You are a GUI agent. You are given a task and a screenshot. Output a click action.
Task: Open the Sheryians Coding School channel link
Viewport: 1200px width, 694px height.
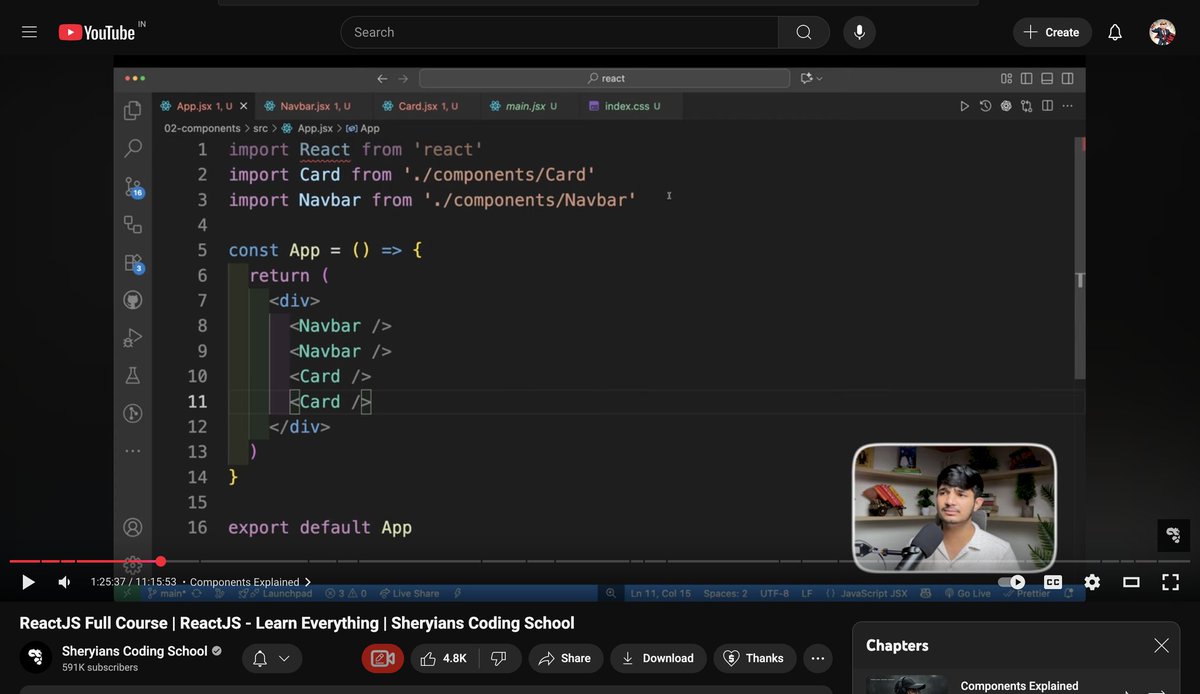(x=135, y=651)
